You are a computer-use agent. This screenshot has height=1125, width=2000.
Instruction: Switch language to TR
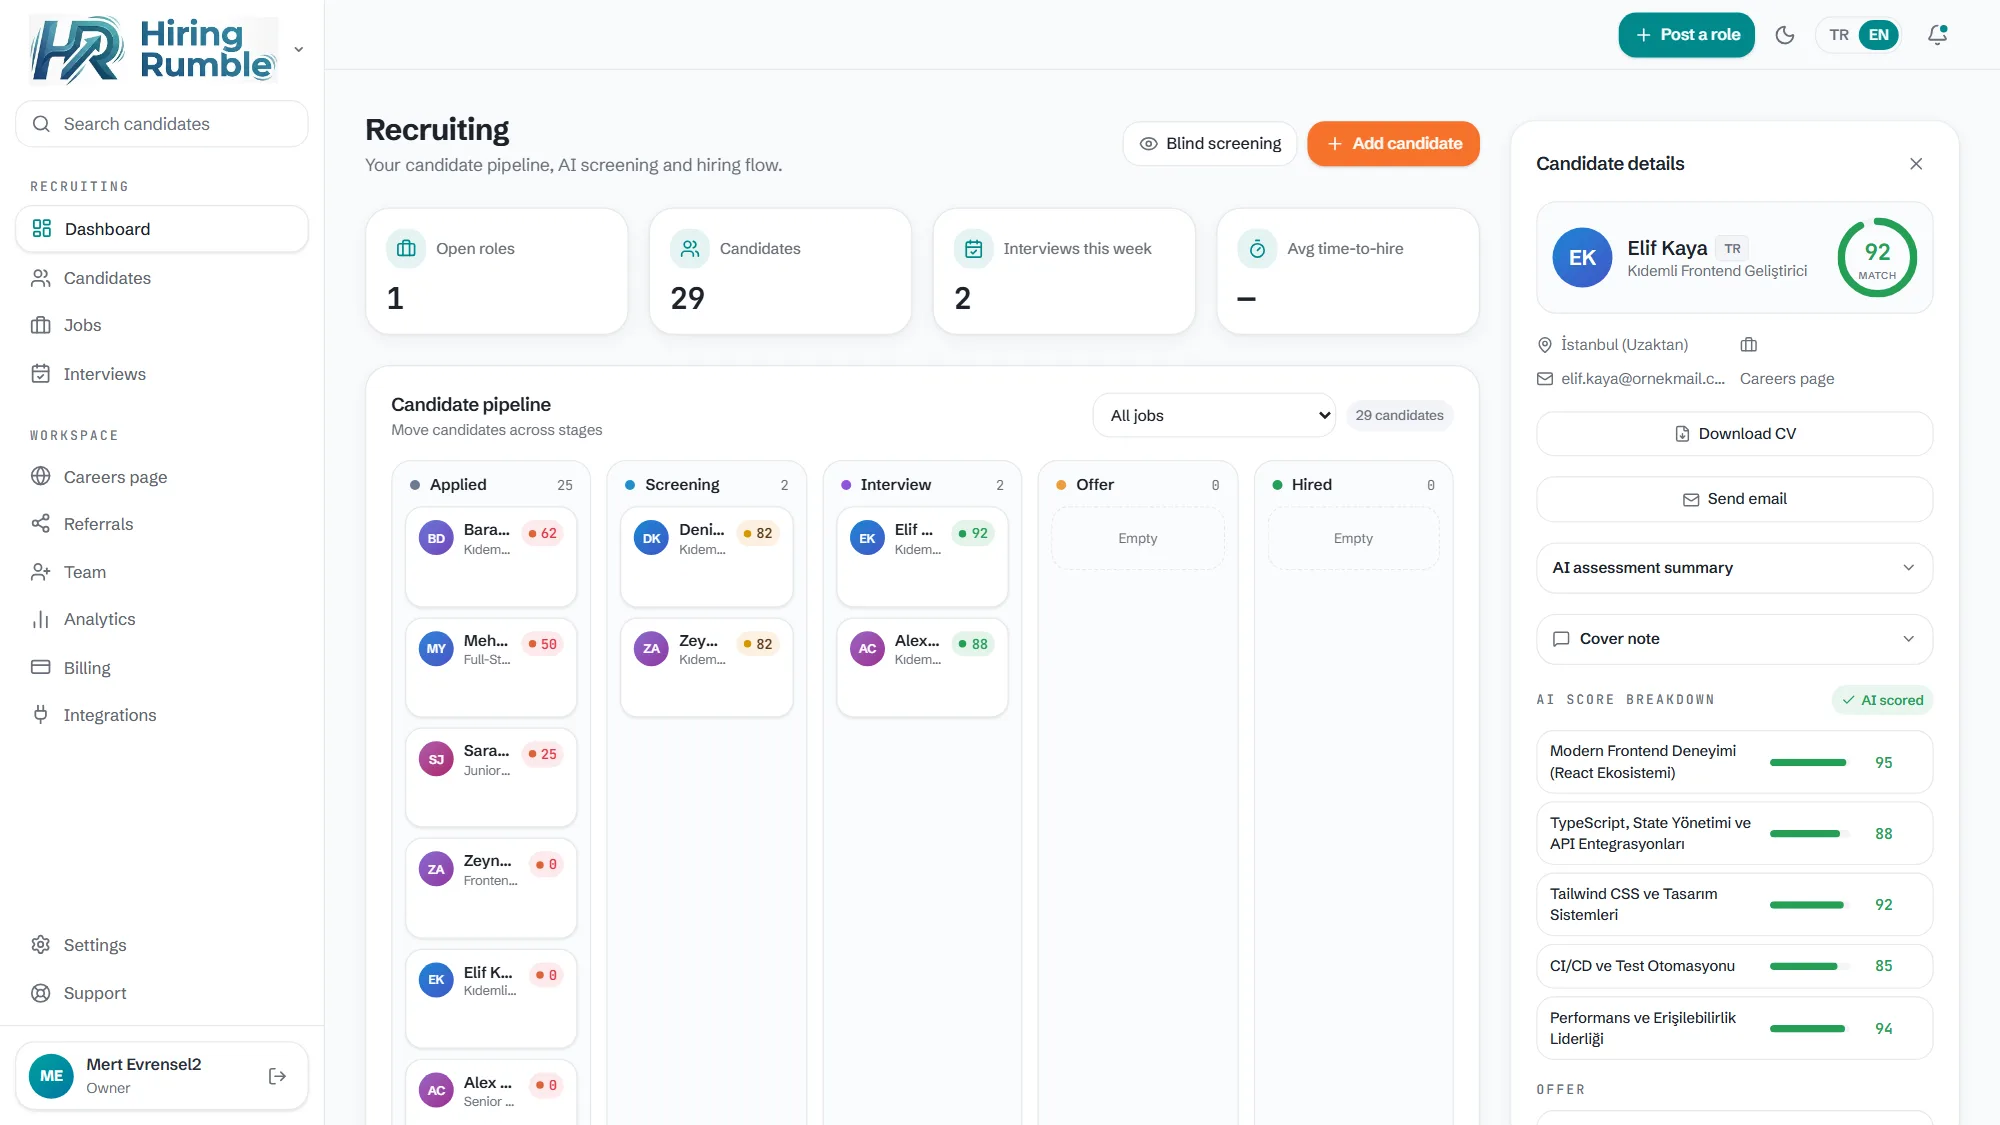point(1838,35)
